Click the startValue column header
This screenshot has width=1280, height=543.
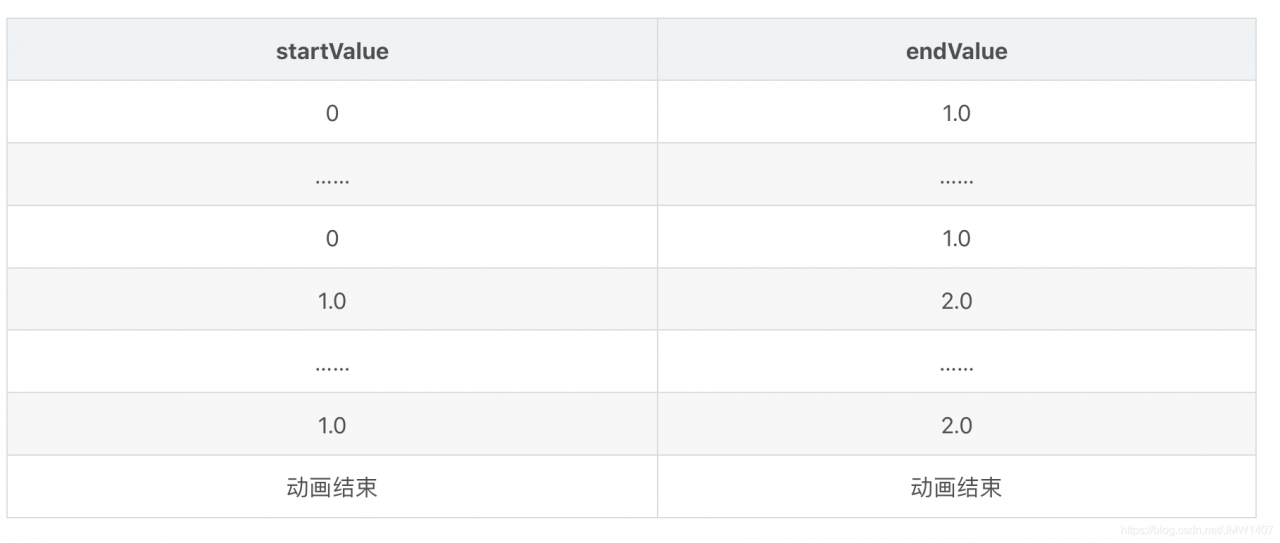coord(332,51)
